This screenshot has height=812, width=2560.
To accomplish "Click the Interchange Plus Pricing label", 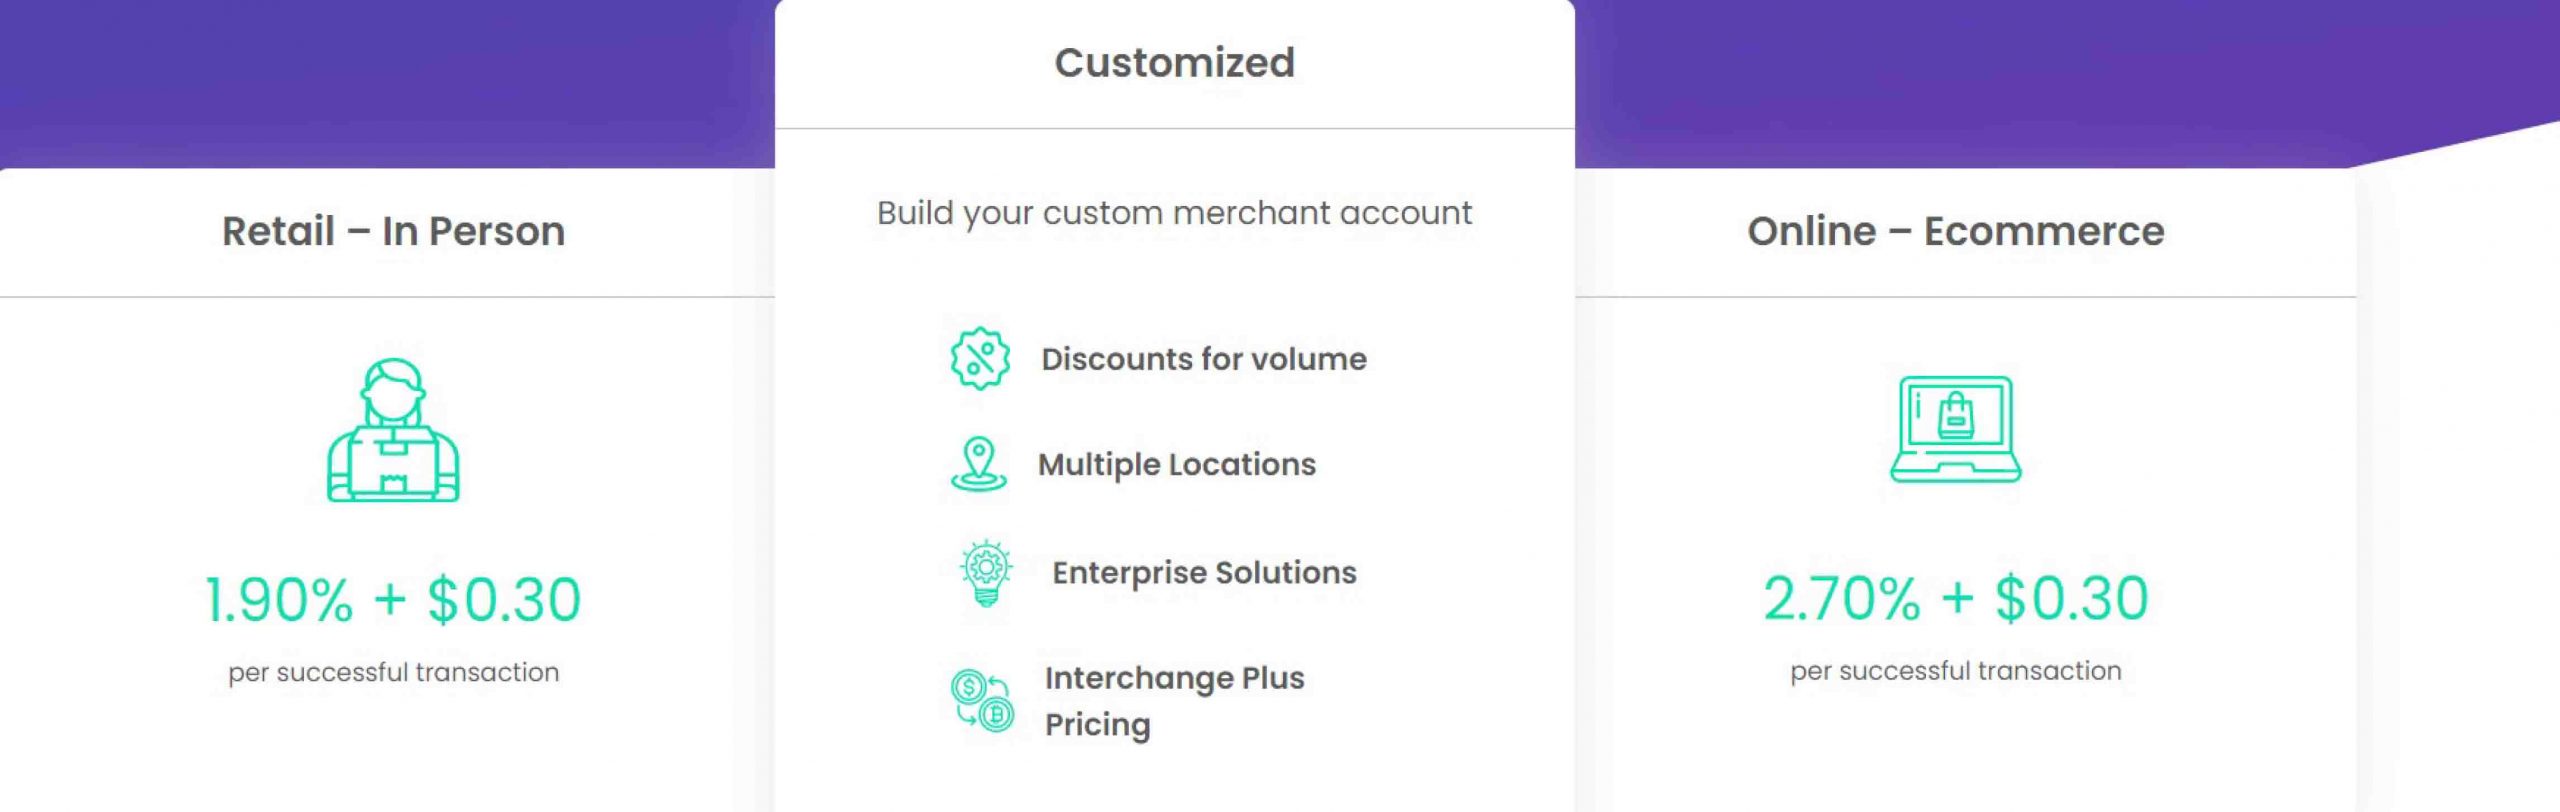I will coord(1174,700).
